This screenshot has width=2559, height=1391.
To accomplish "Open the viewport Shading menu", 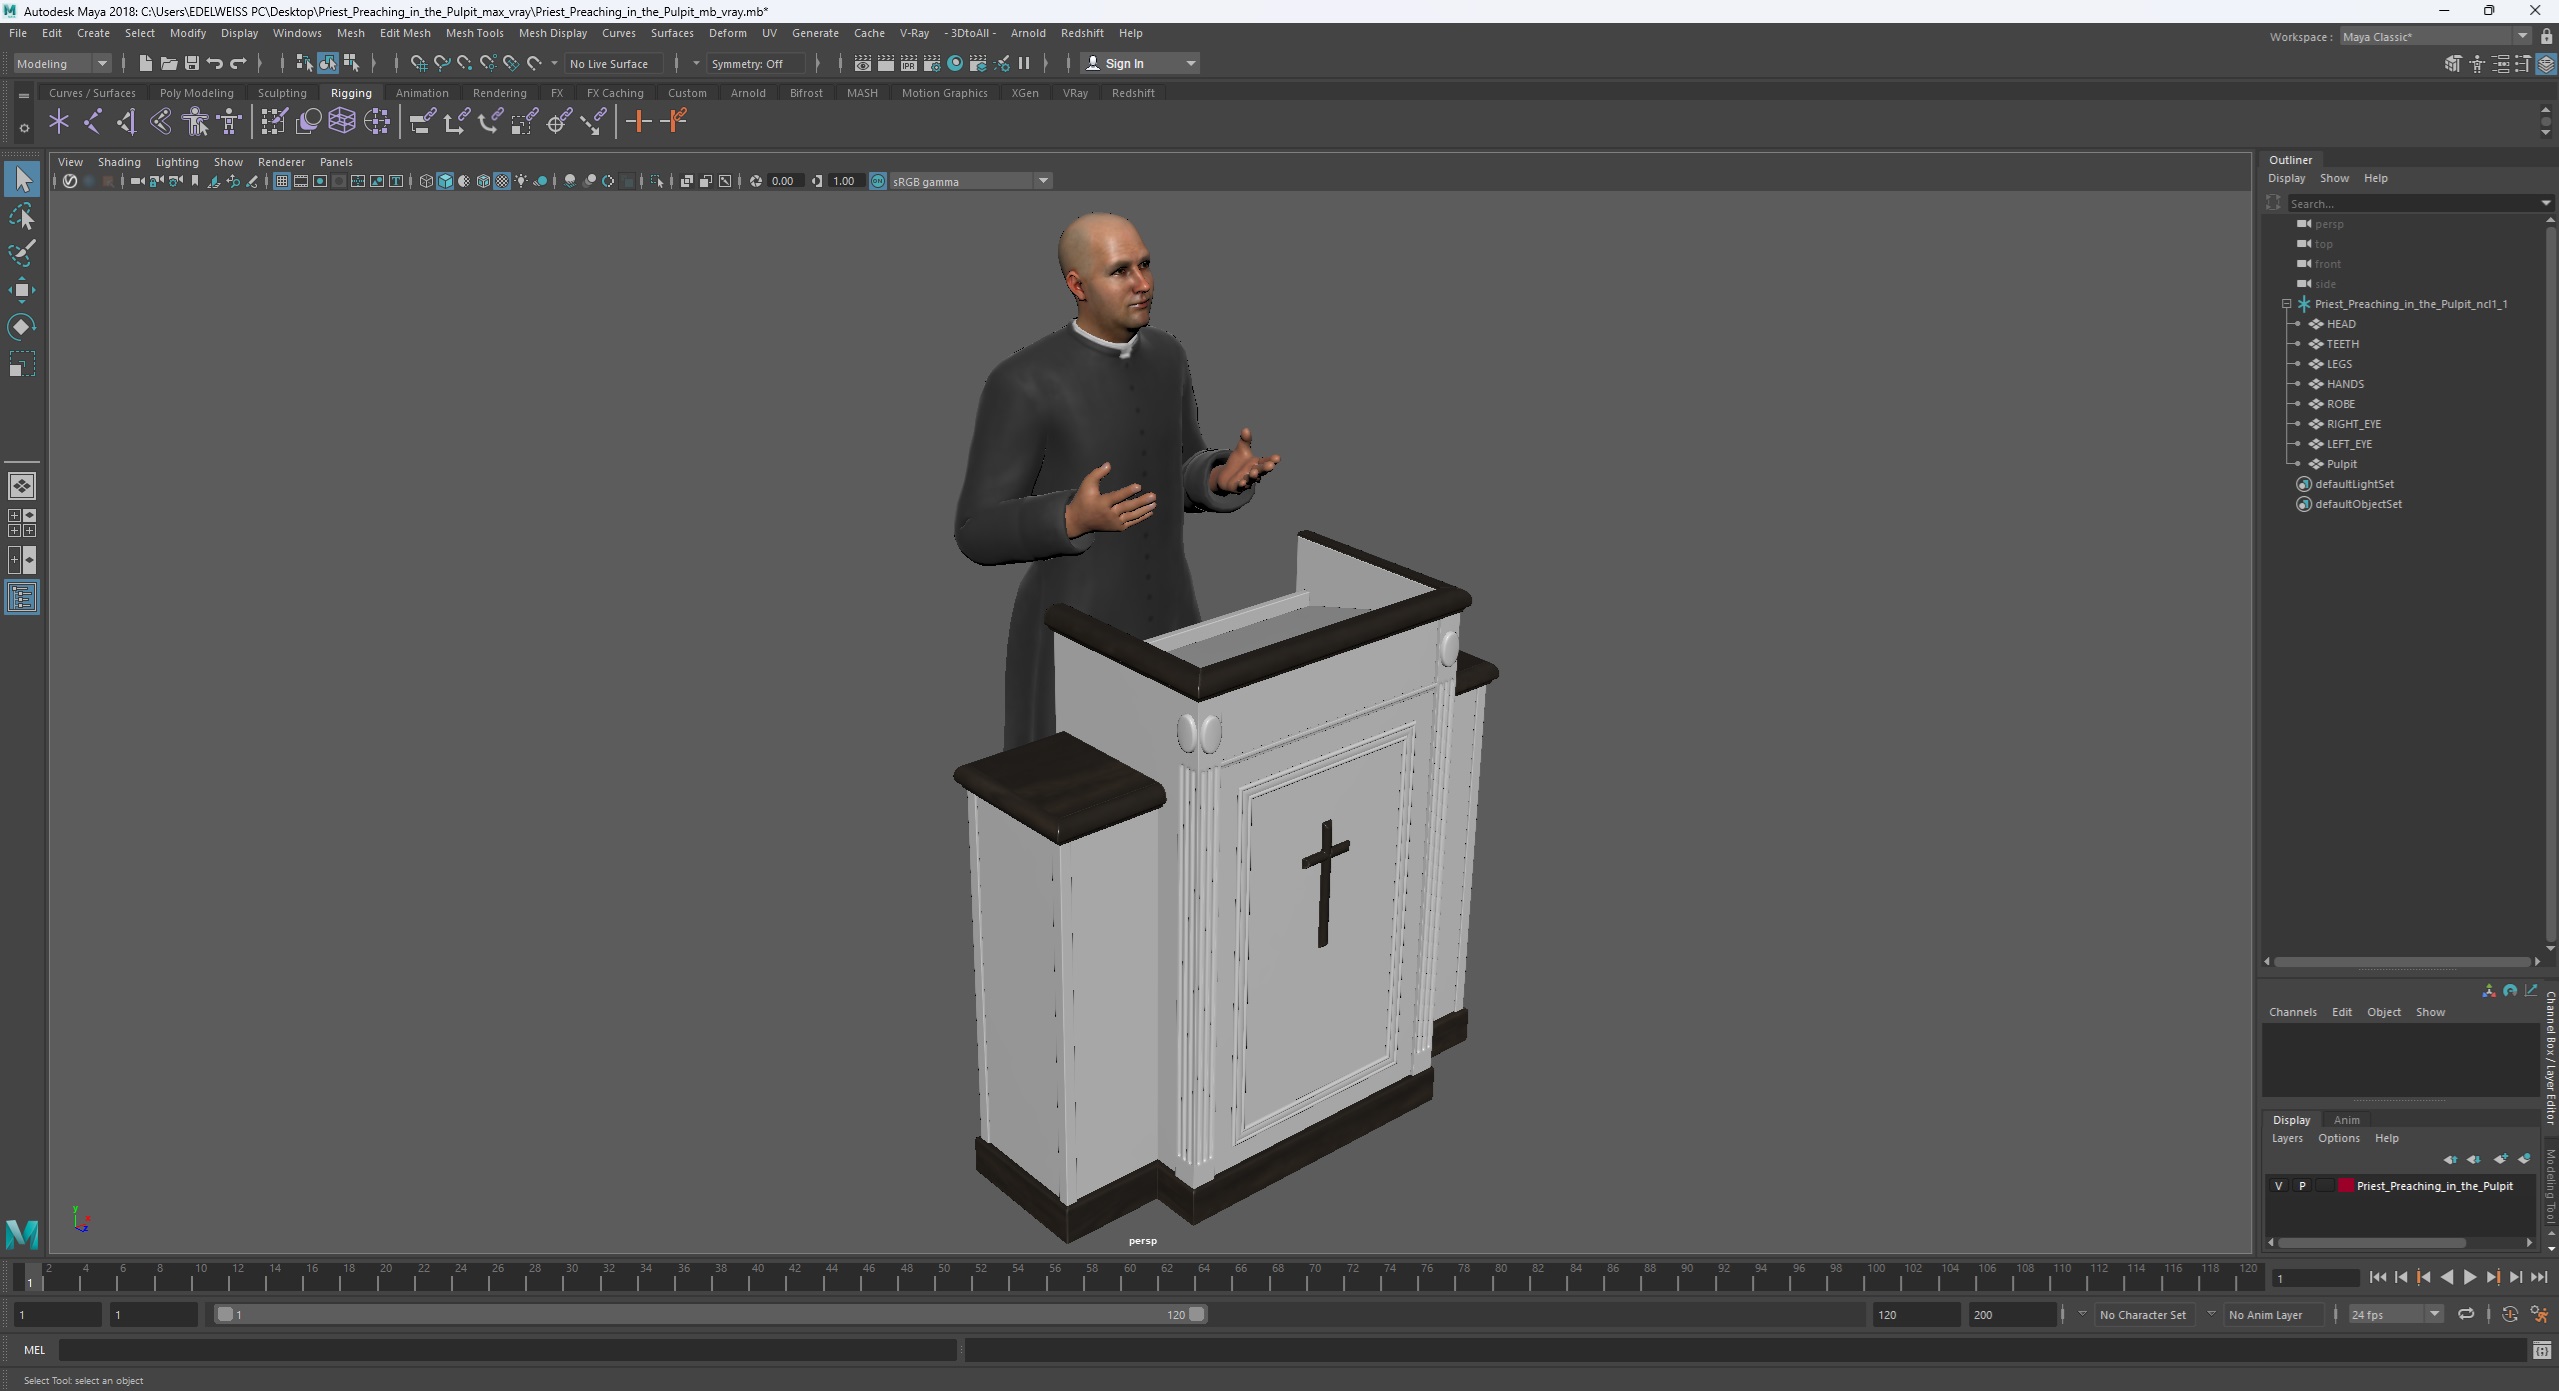I will click(119, 162).
